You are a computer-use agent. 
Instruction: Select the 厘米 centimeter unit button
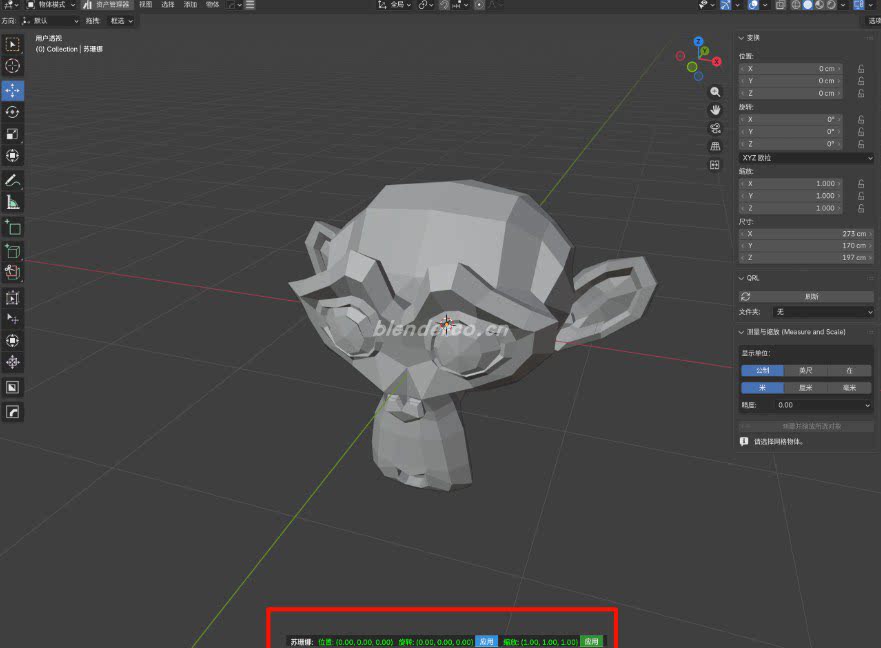806,388
